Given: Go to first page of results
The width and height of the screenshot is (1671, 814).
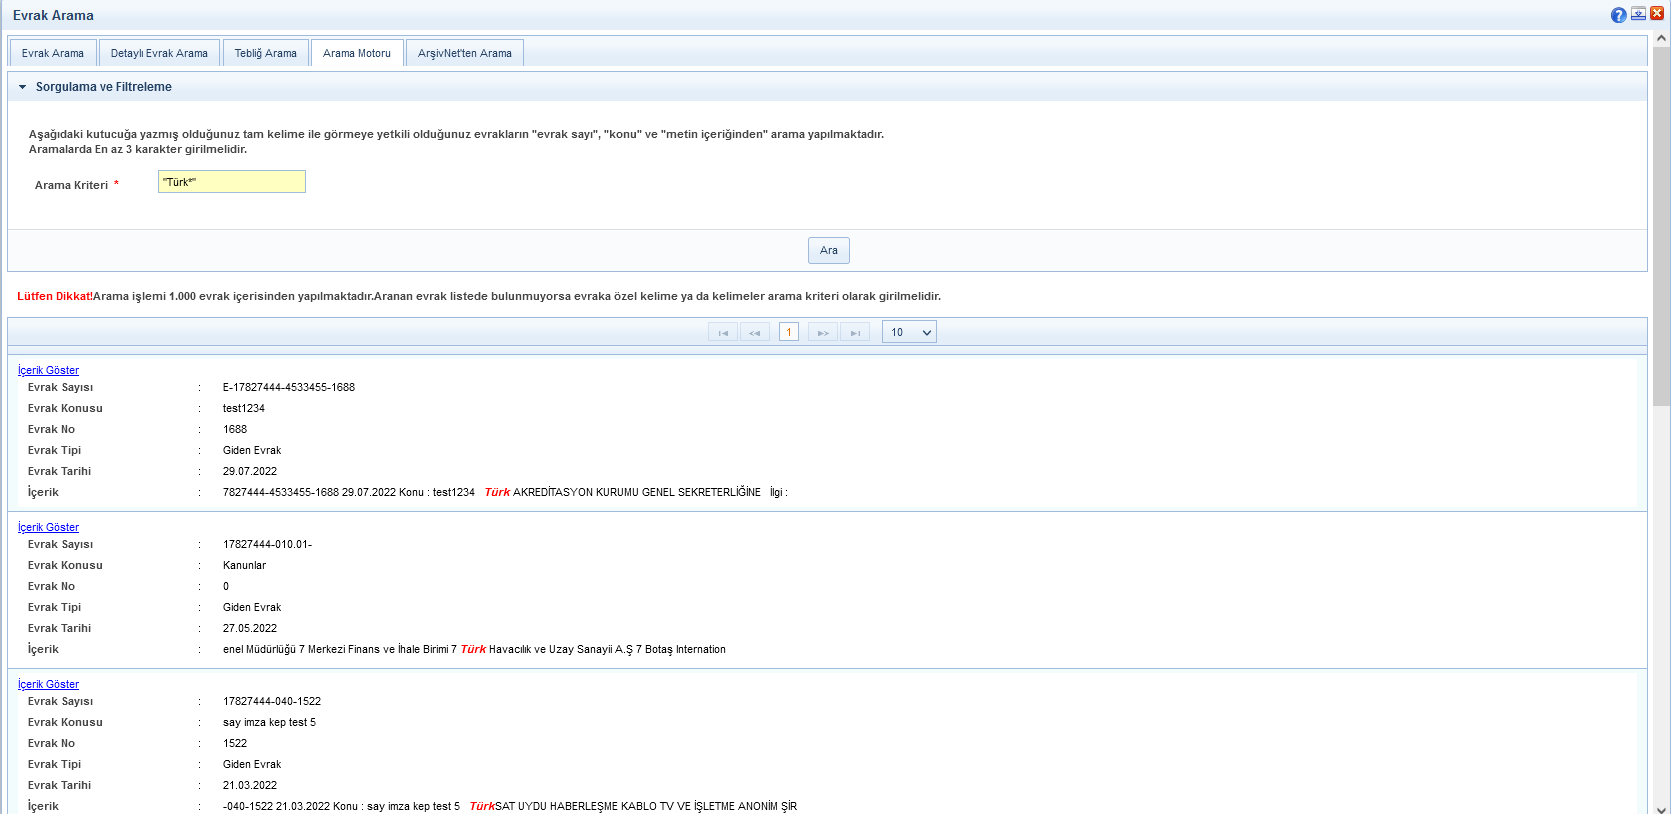Looking at the screenshot, I should coord(722,333).
